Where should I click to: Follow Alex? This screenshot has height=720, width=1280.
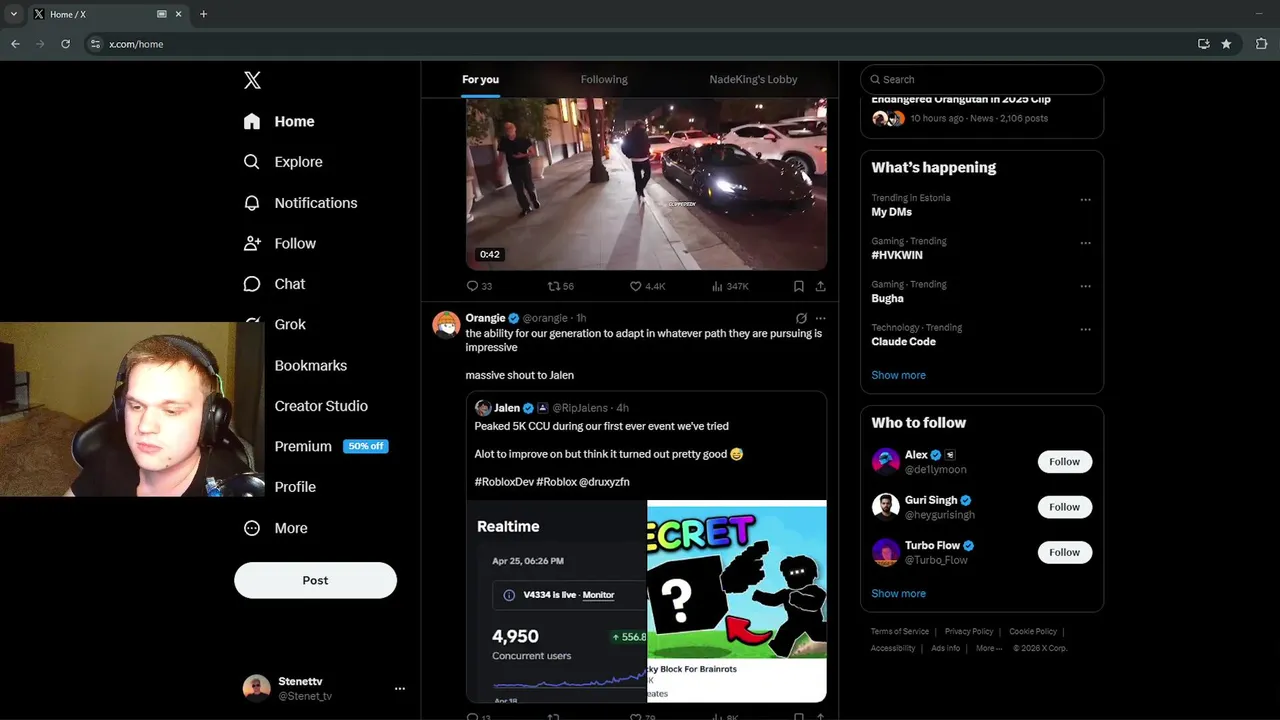tap(1064, 462)
